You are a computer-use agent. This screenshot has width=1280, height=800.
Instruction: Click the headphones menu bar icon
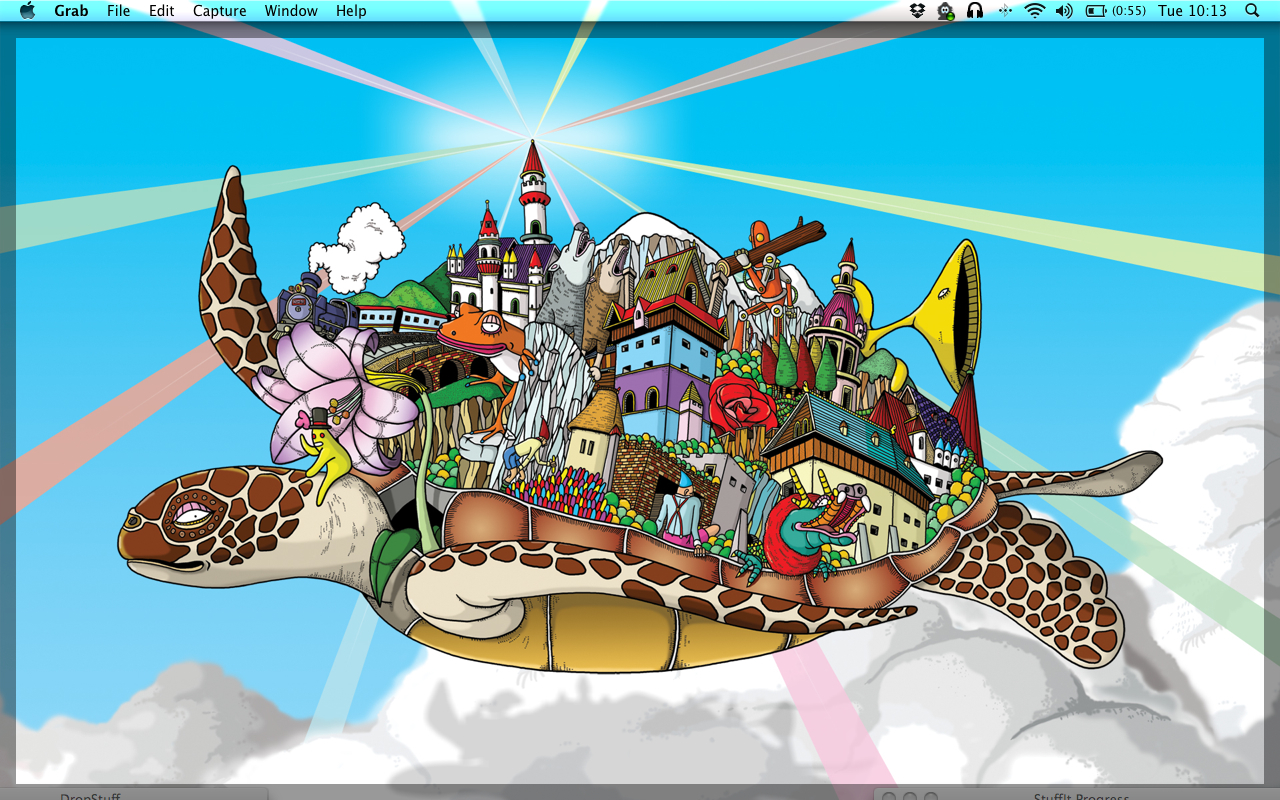975,11
